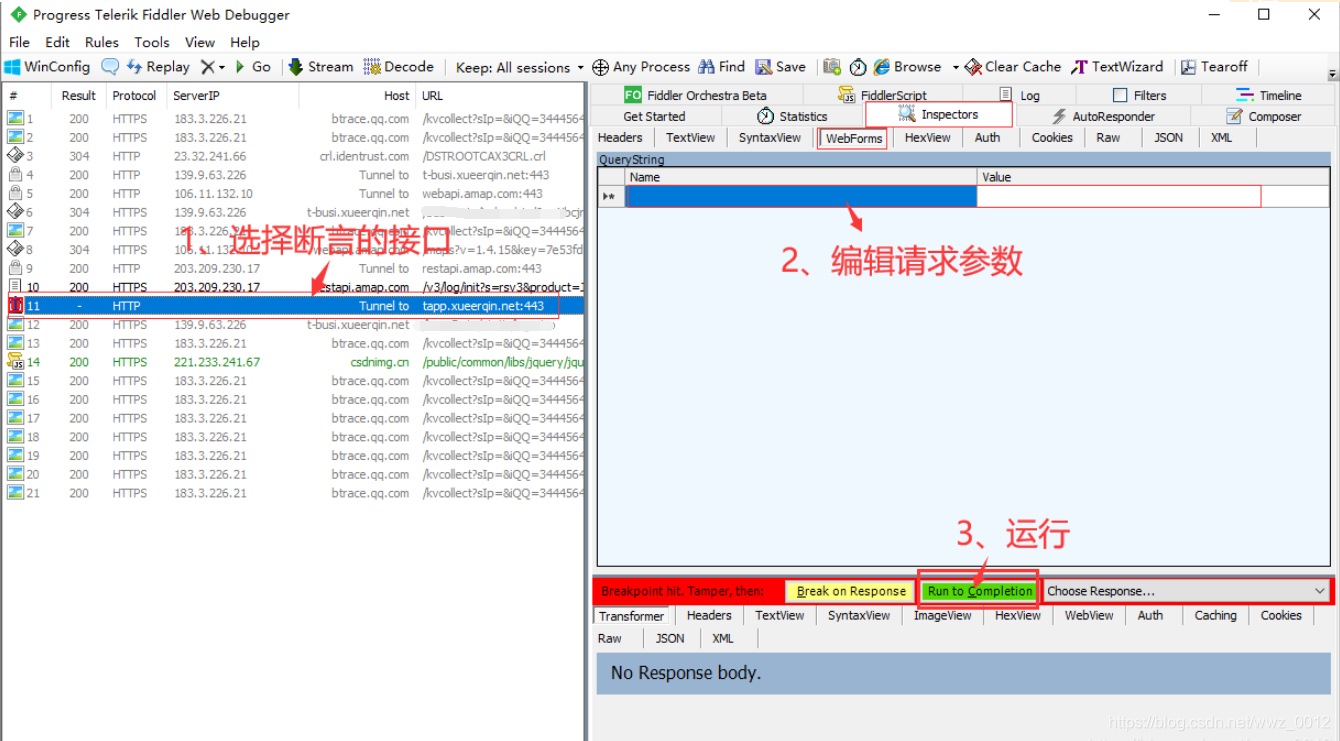1340x741 pixels.
Task: Click the Run to Completion button
Action: 979,591
